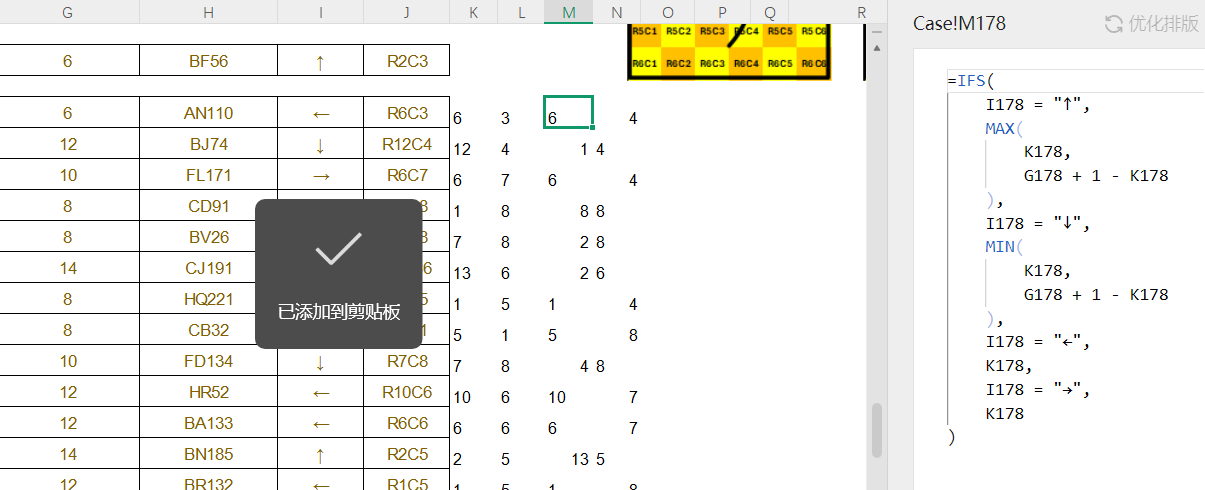Click the checkmark in the clipboard toast
This screenshot has width=1205, height=490.
(x=338, y=249)
